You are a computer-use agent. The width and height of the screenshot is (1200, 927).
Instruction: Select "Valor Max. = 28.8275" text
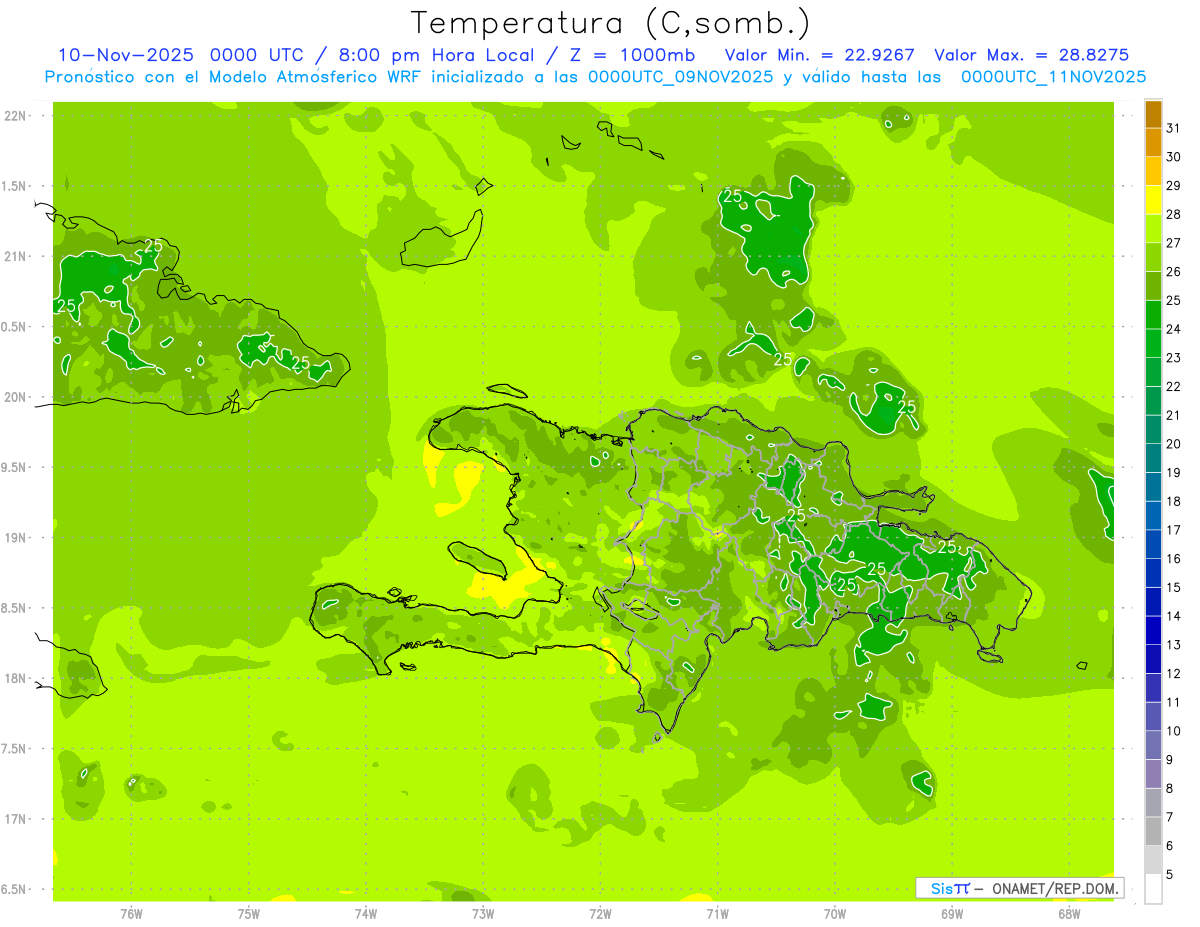[x=1031, y=55]
